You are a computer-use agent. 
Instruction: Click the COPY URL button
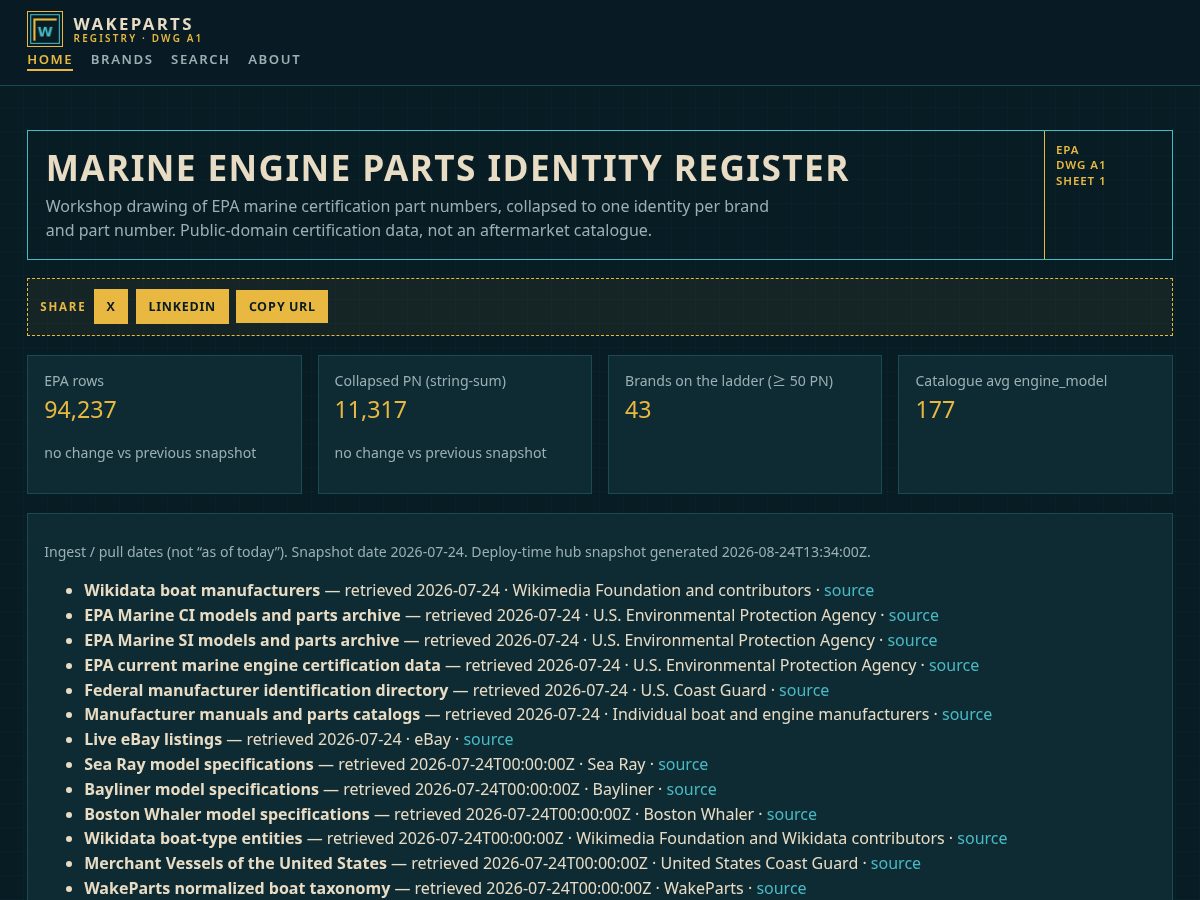click(x=282, y=307)
